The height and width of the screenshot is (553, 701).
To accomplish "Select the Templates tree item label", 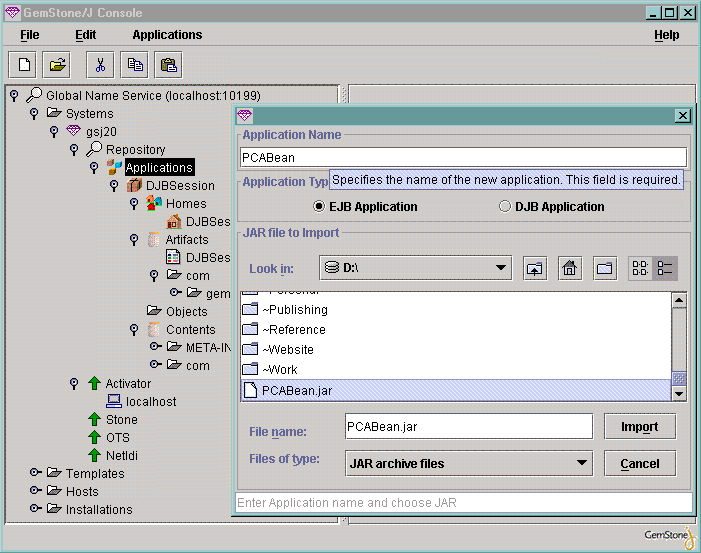I will coord(95,473).
